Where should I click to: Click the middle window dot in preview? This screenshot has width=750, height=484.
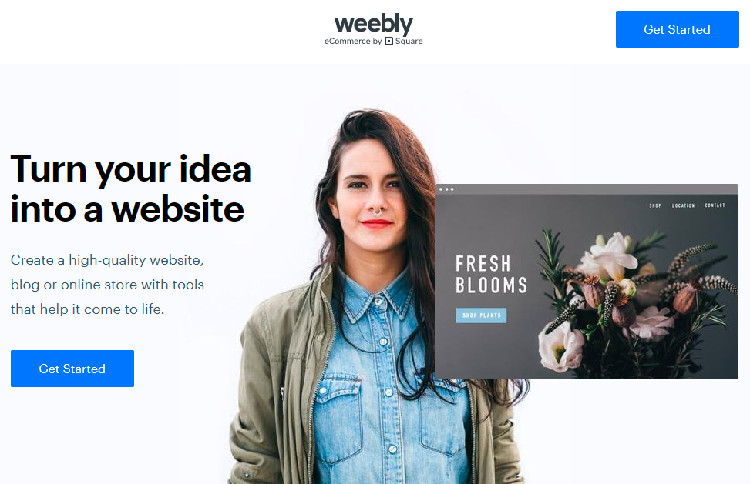pos(447,189)
